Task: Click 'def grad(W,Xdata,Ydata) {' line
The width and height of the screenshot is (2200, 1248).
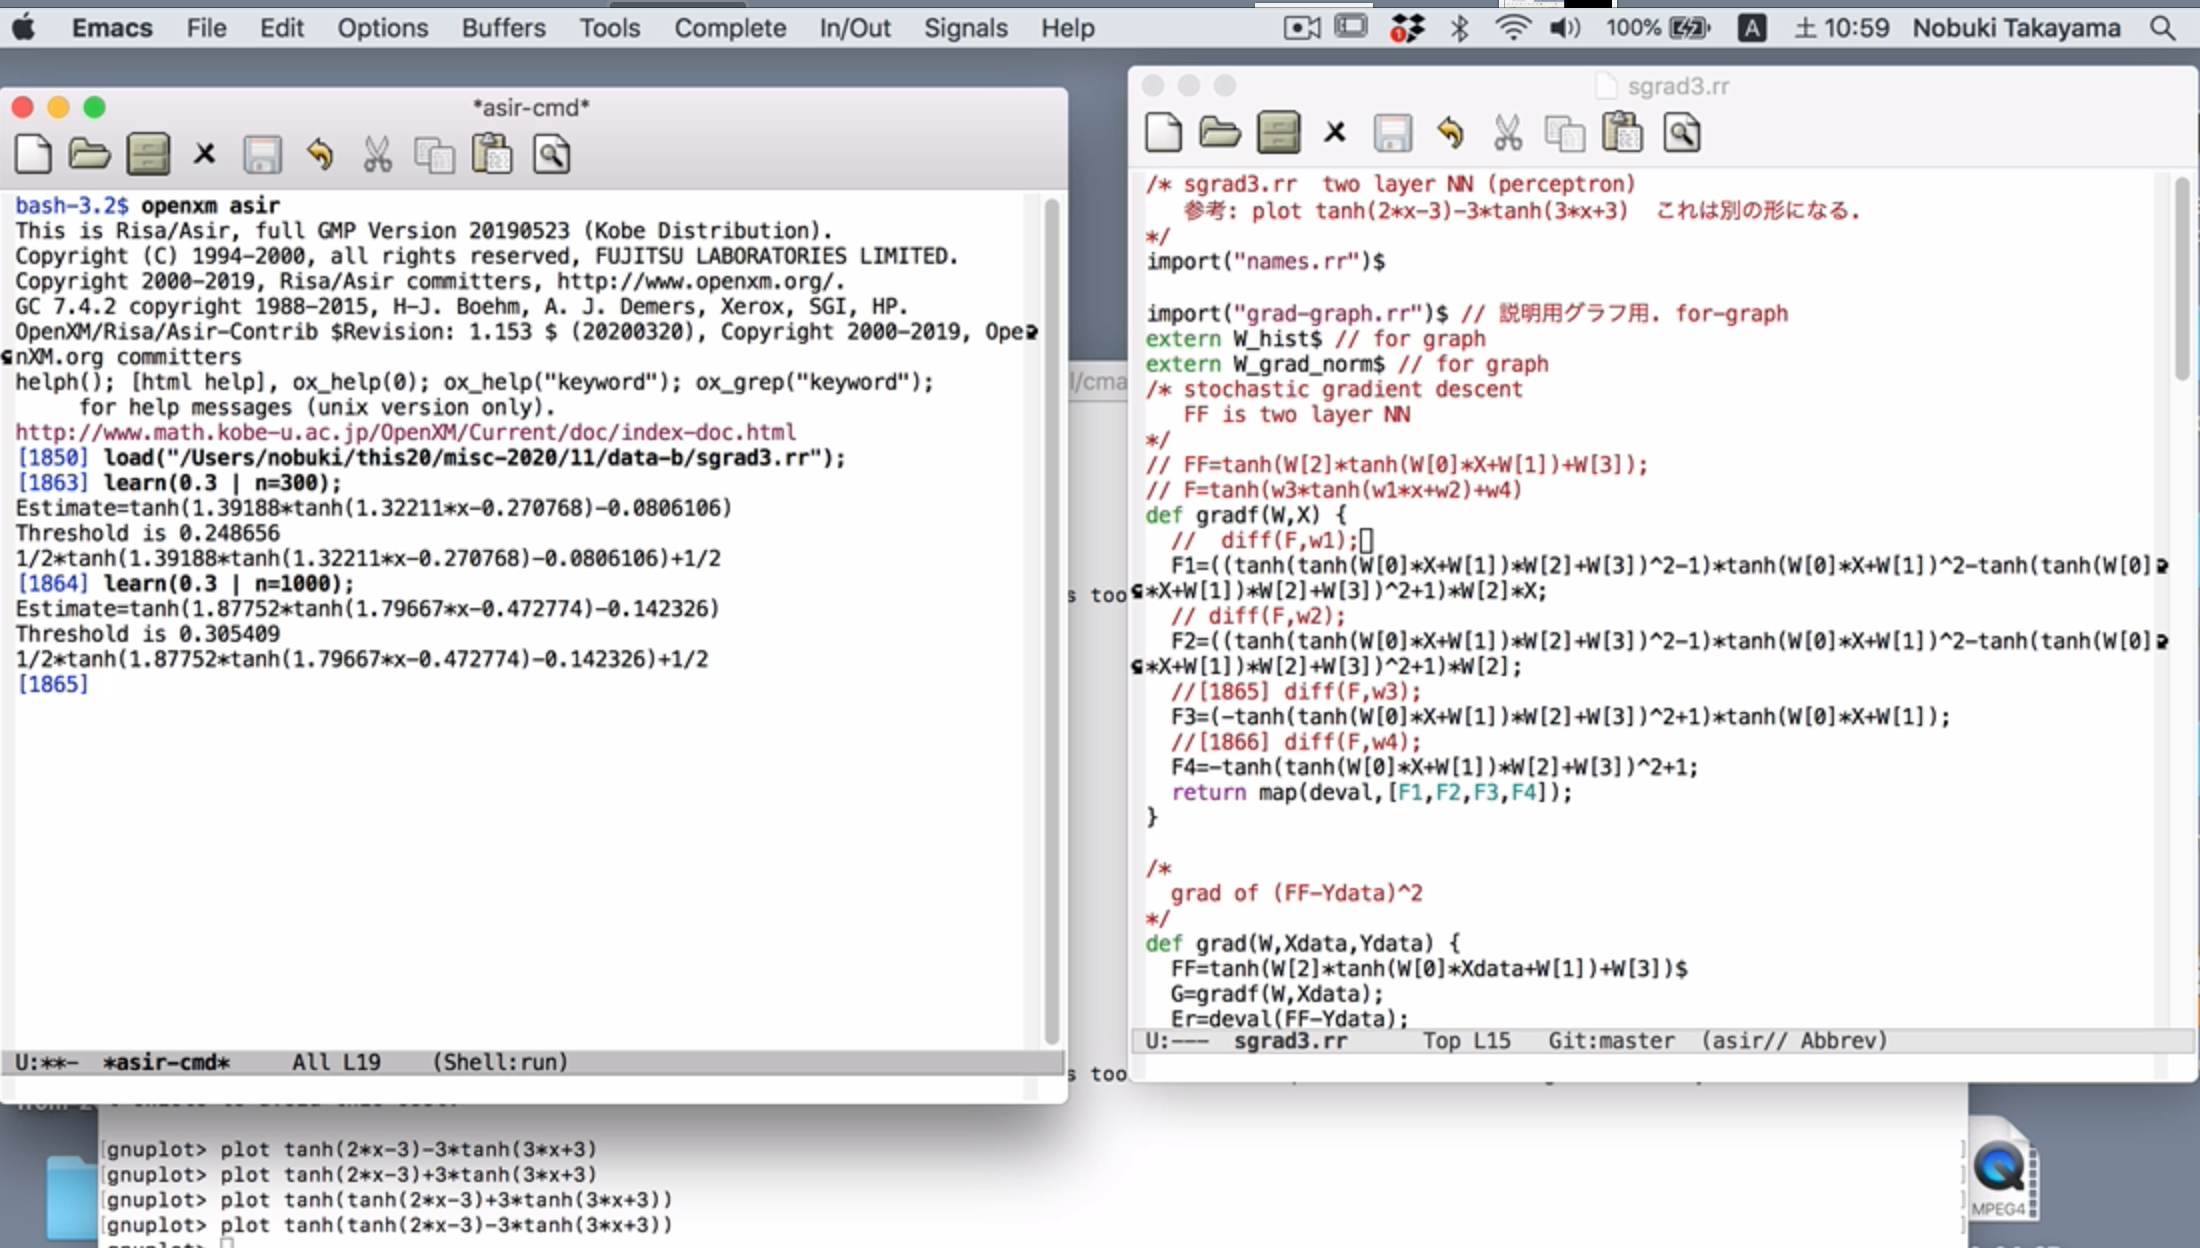Action: click(x=1303, y=943)
